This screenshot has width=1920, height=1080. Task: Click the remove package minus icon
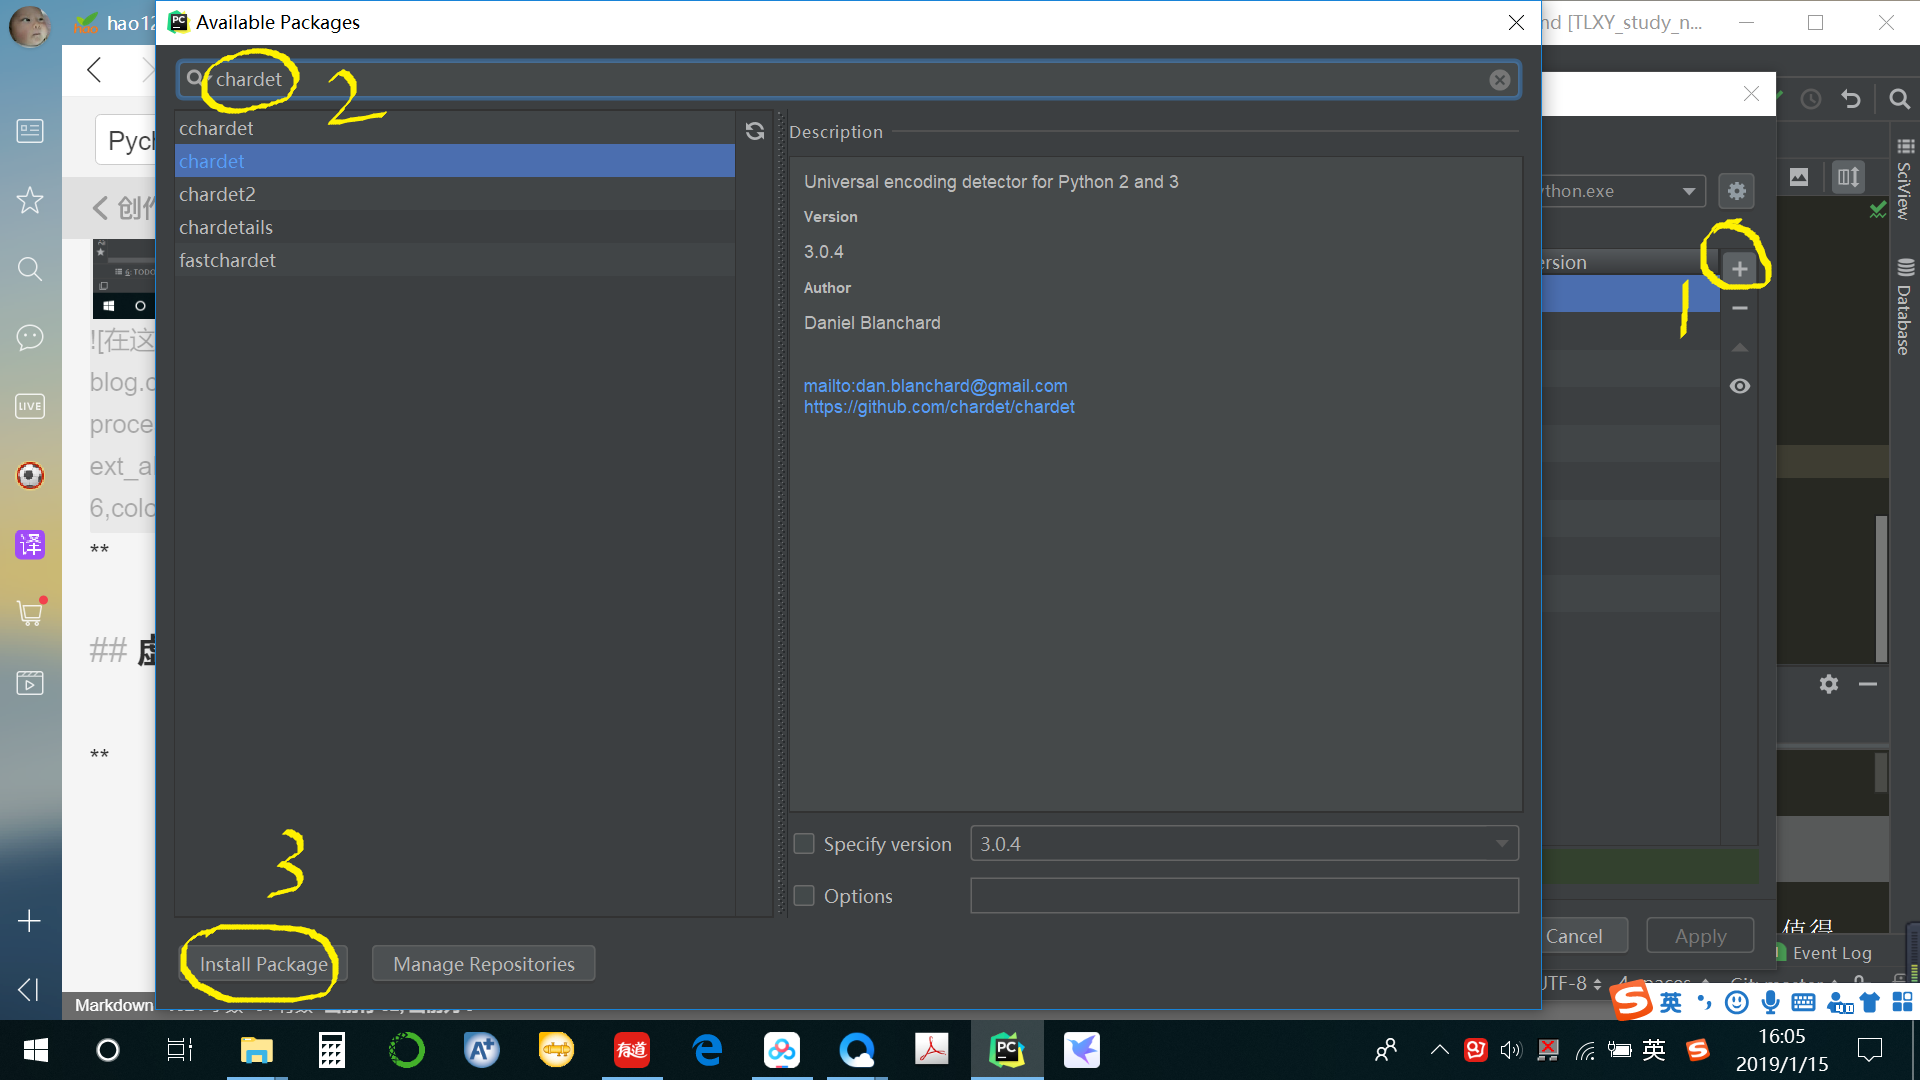1739,308
